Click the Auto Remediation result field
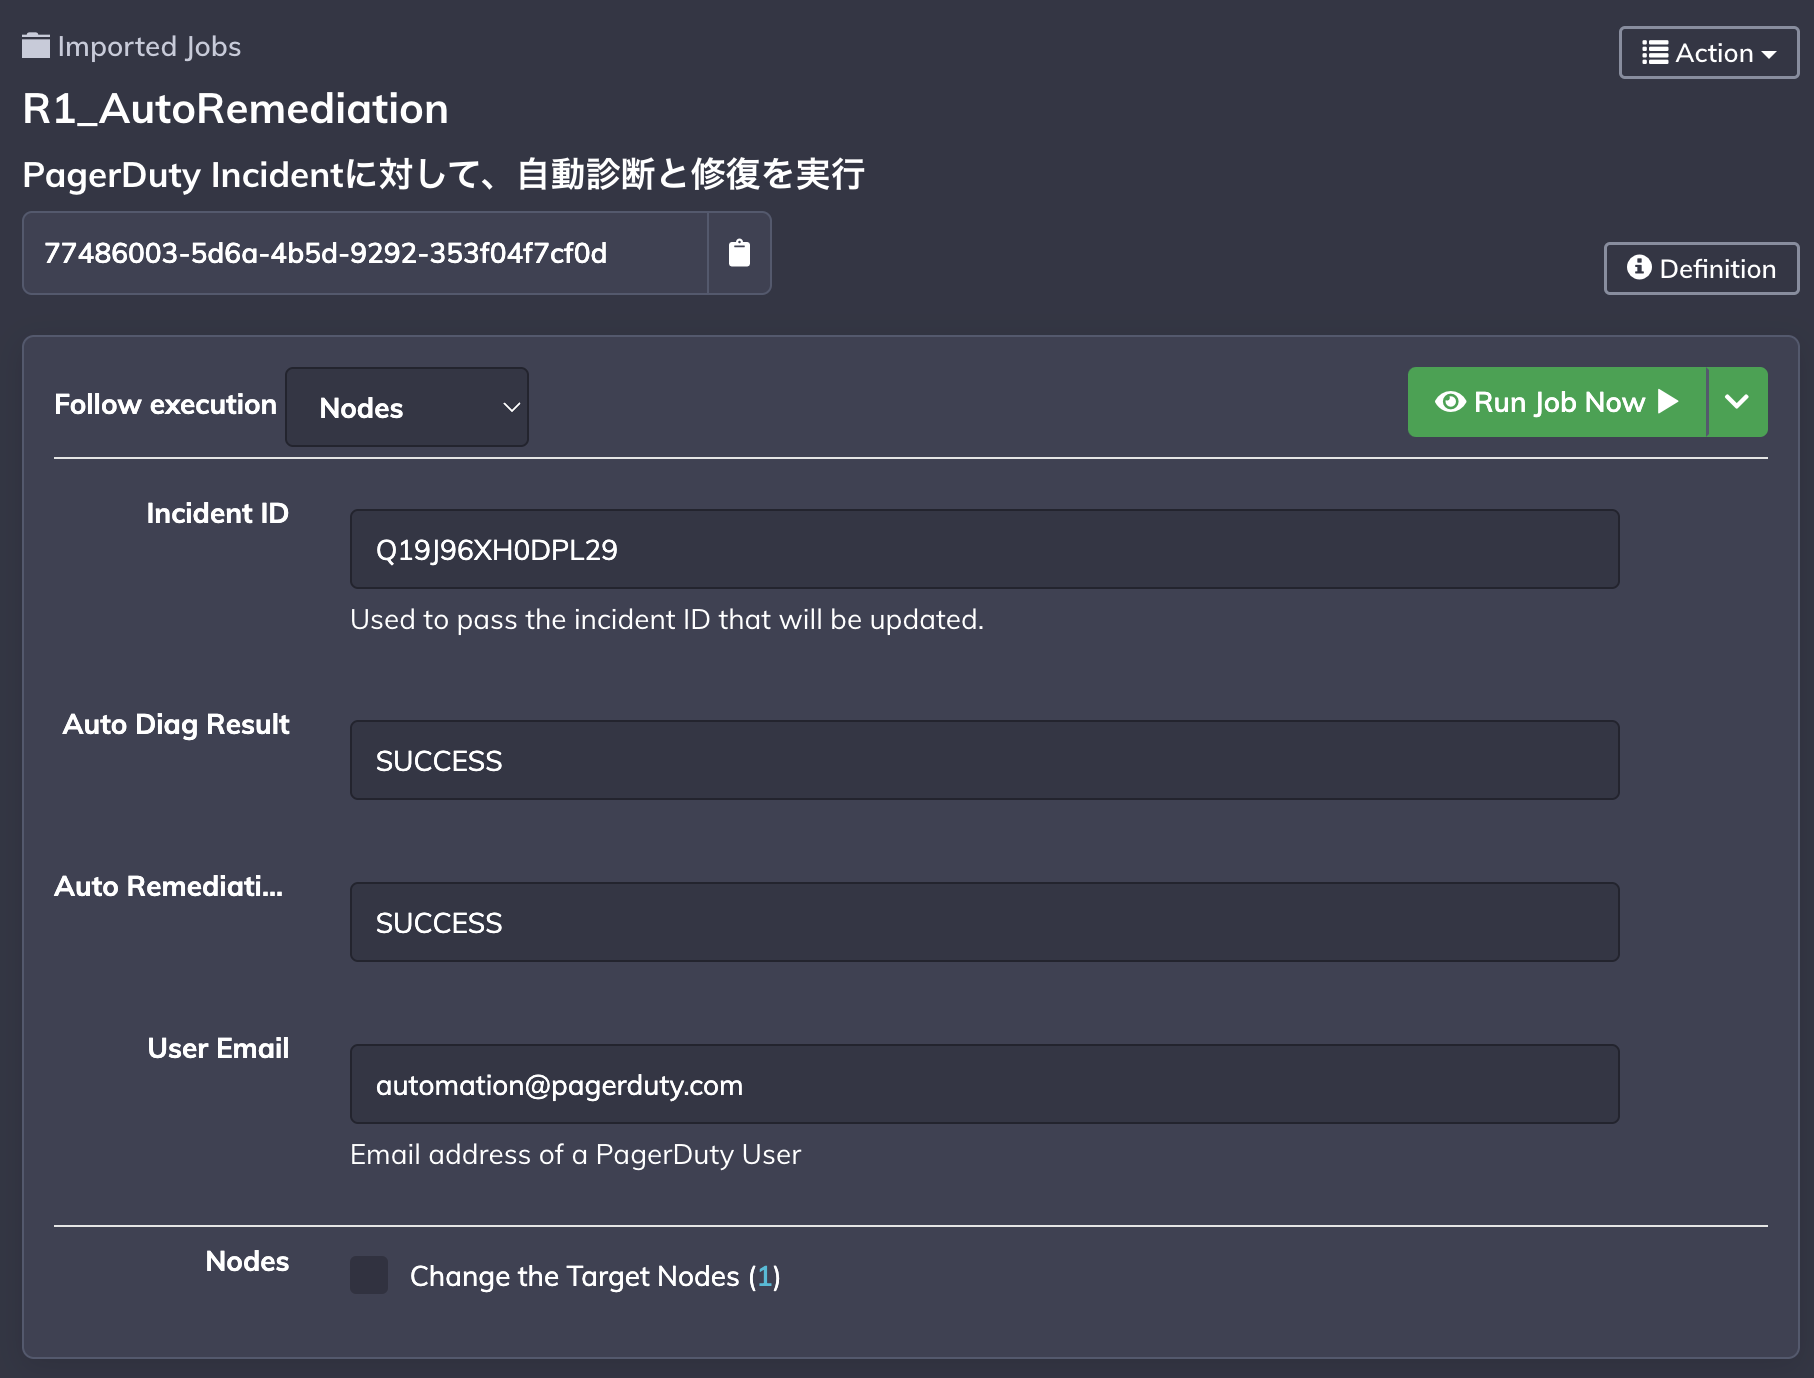The width and height of the screenshot is (1814, 1378). [984, 922]
